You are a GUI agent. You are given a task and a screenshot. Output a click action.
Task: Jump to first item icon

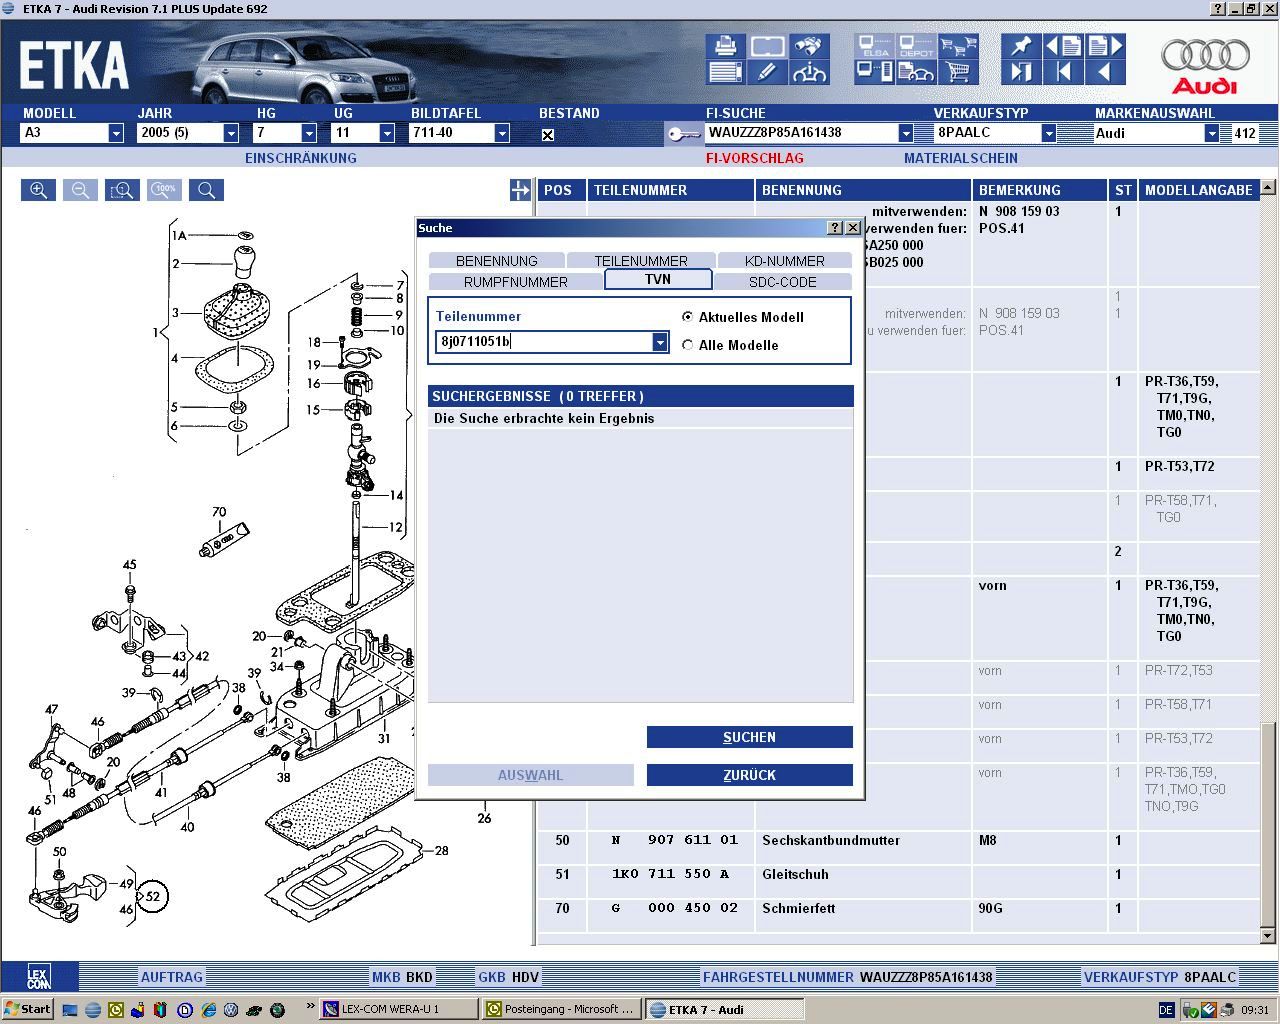[x=1063, y=72]
